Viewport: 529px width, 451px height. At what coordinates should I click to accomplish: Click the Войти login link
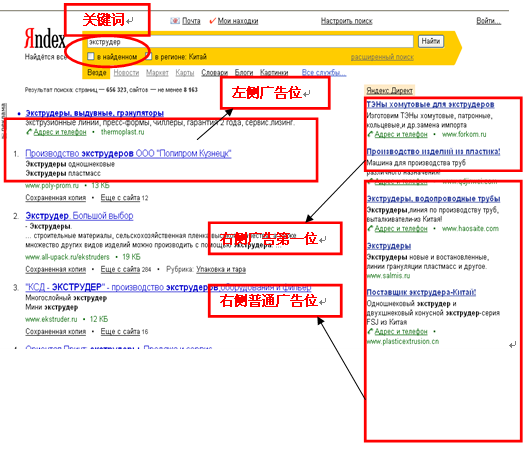488,21
